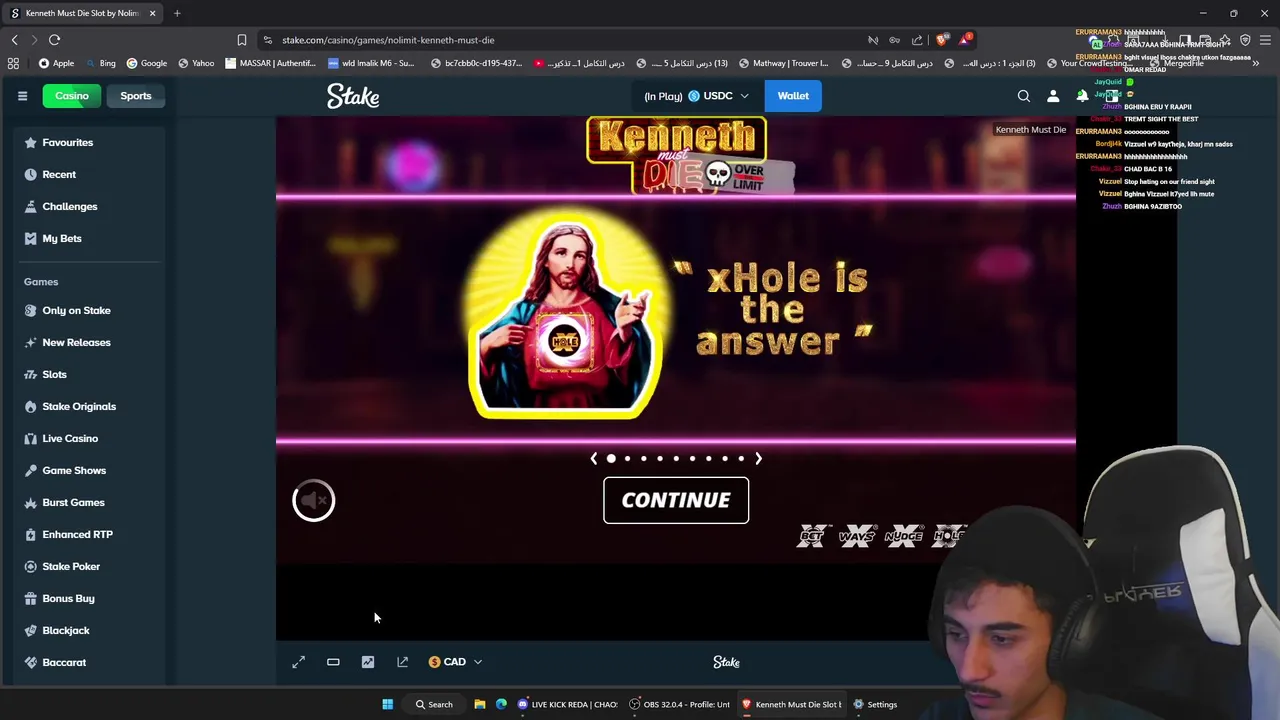1280x720 pixels.
Task: Open Brave shields icon
Action: tap(941, 40)
